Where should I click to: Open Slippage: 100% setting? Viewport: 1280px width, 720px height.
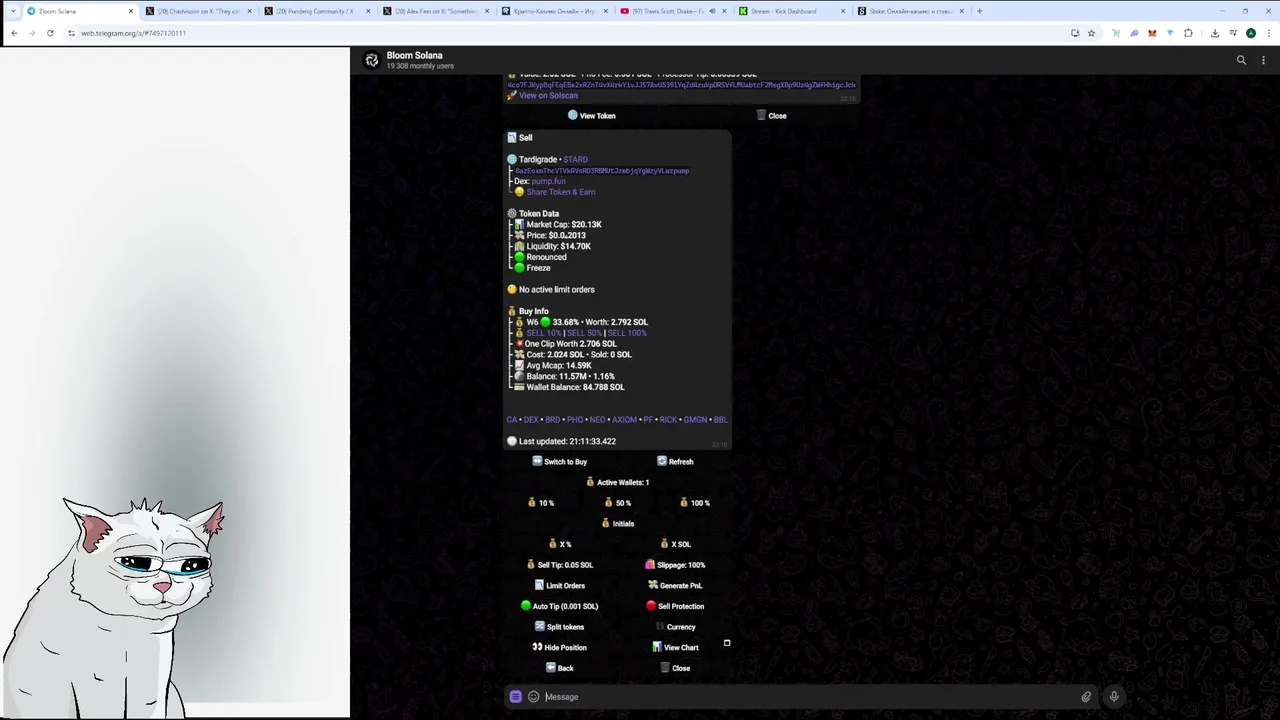675,565
